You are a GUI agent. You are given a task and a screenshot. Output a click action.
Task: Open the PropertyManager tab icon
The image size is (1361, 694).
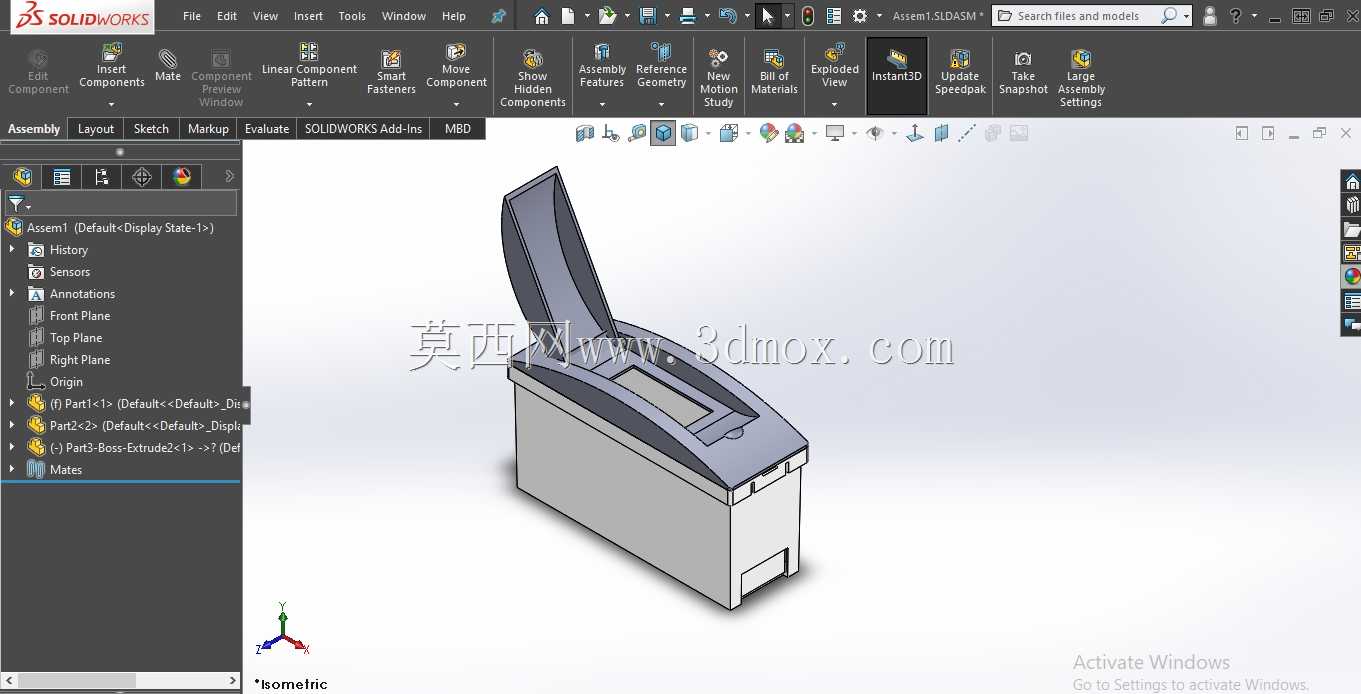click(62, 177)
